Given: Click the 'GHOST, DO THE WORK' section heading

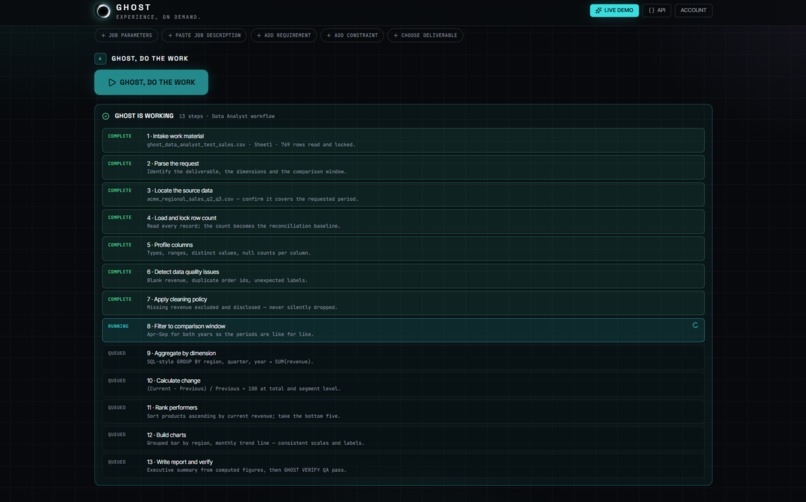Looking at the screenshot, I should pyautogui.click(x=150, y=59).
